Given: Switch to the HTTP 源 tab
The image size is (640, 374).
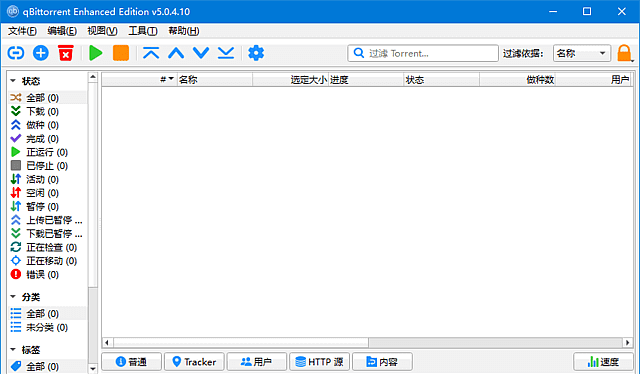Looking at the screenshot, I should (320, 362).
